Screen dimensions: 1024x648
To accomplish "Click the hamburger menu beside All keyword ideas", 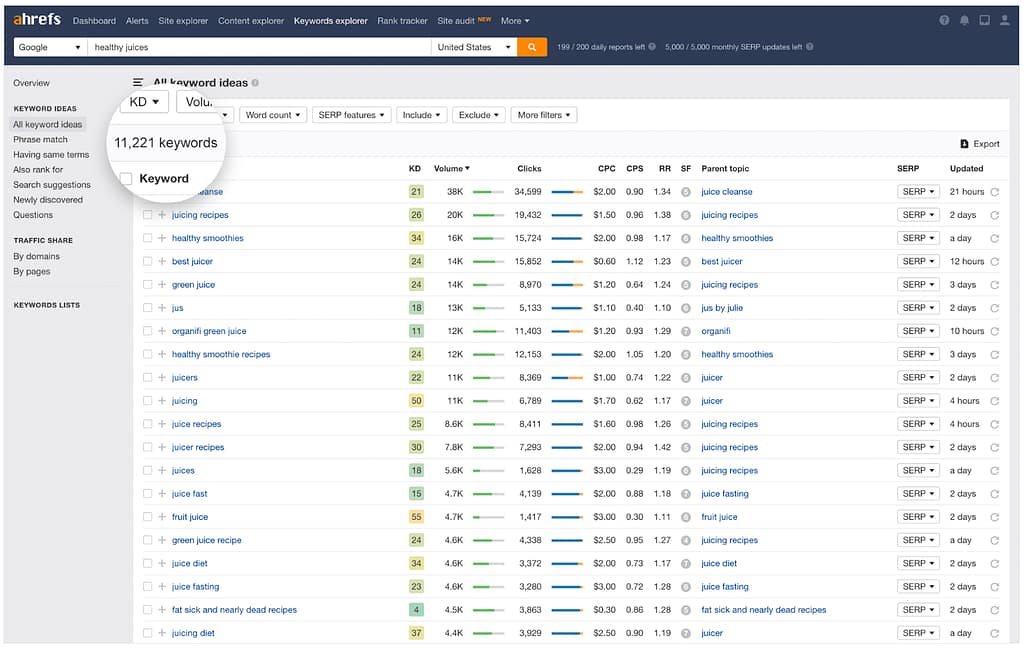I will tap(138, 83).
